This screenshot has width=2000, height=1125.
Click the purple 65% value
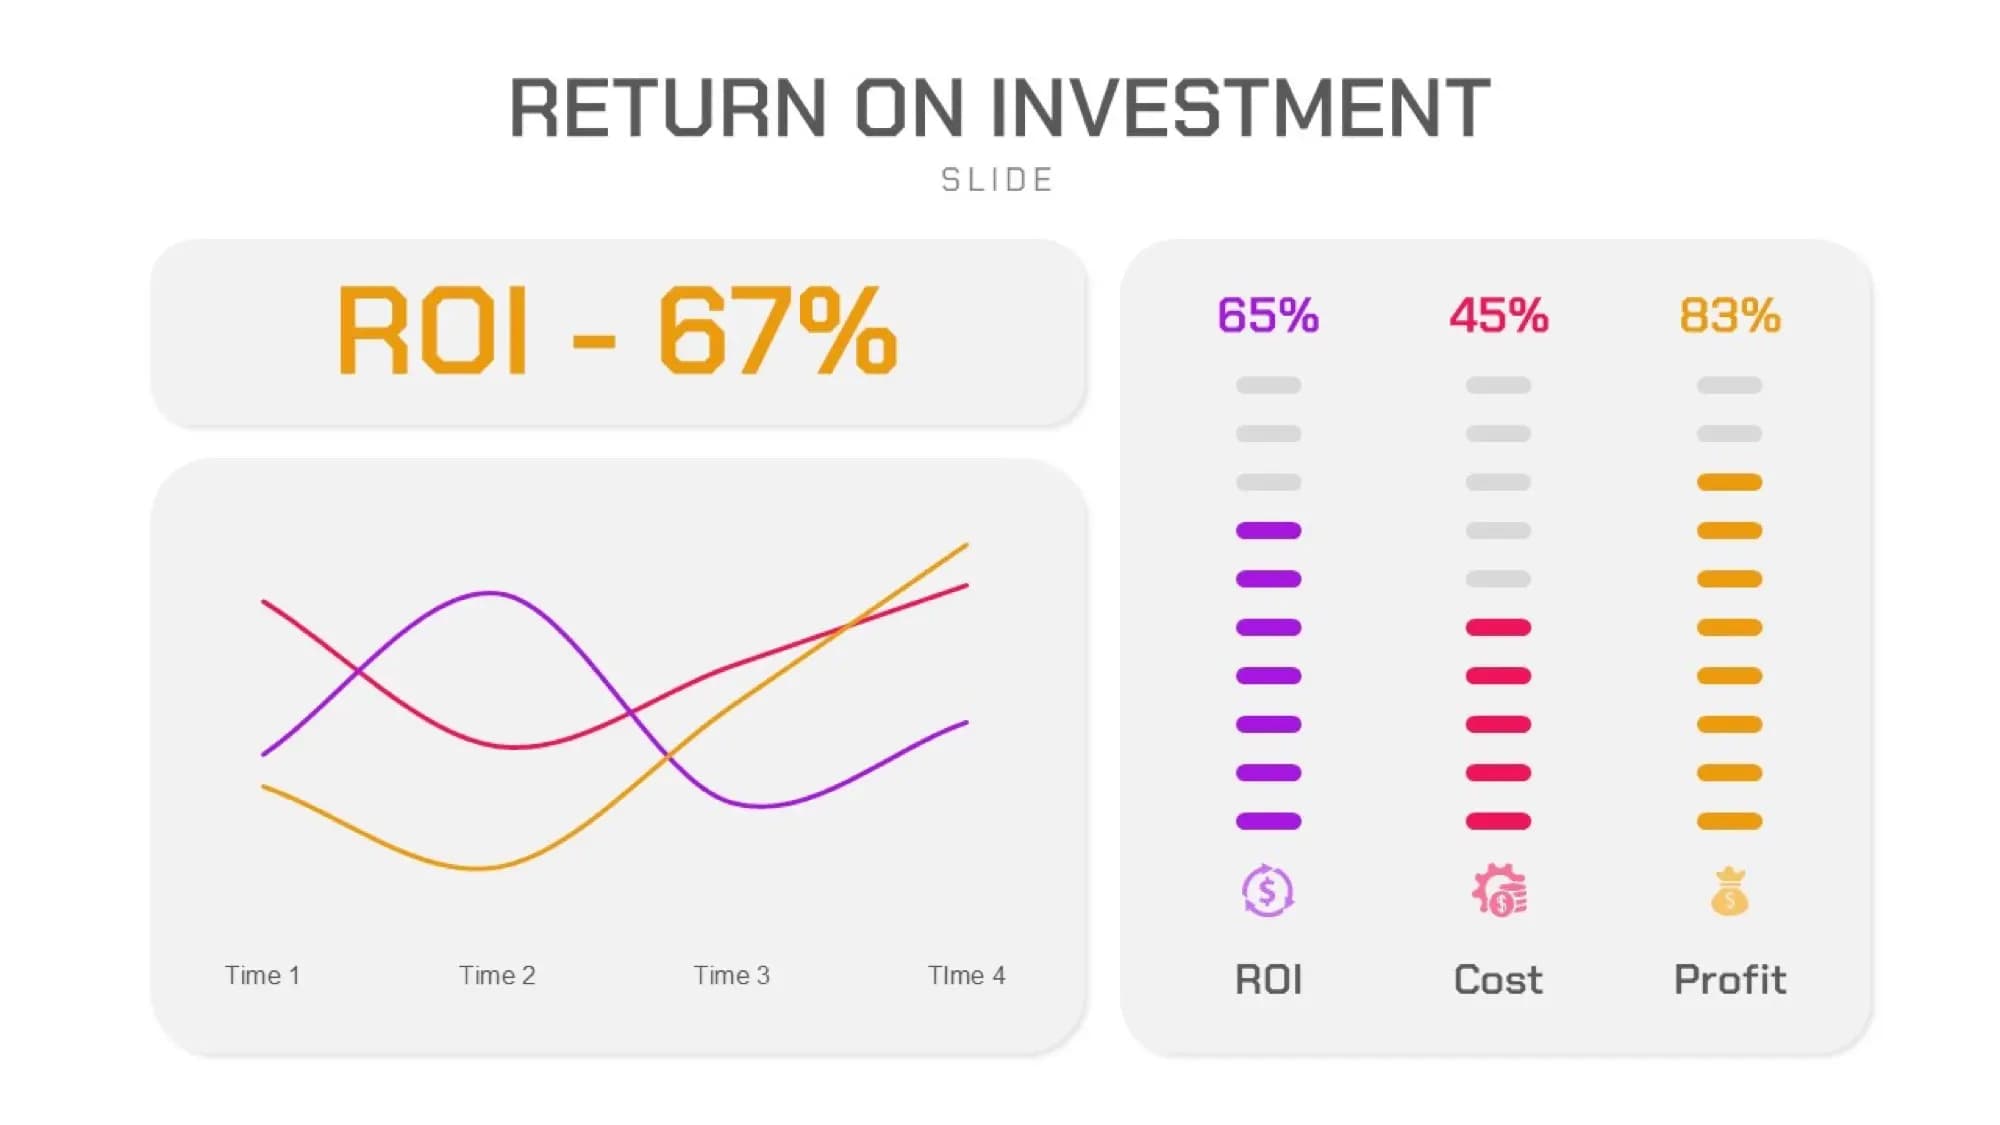tap(1268, 315)
